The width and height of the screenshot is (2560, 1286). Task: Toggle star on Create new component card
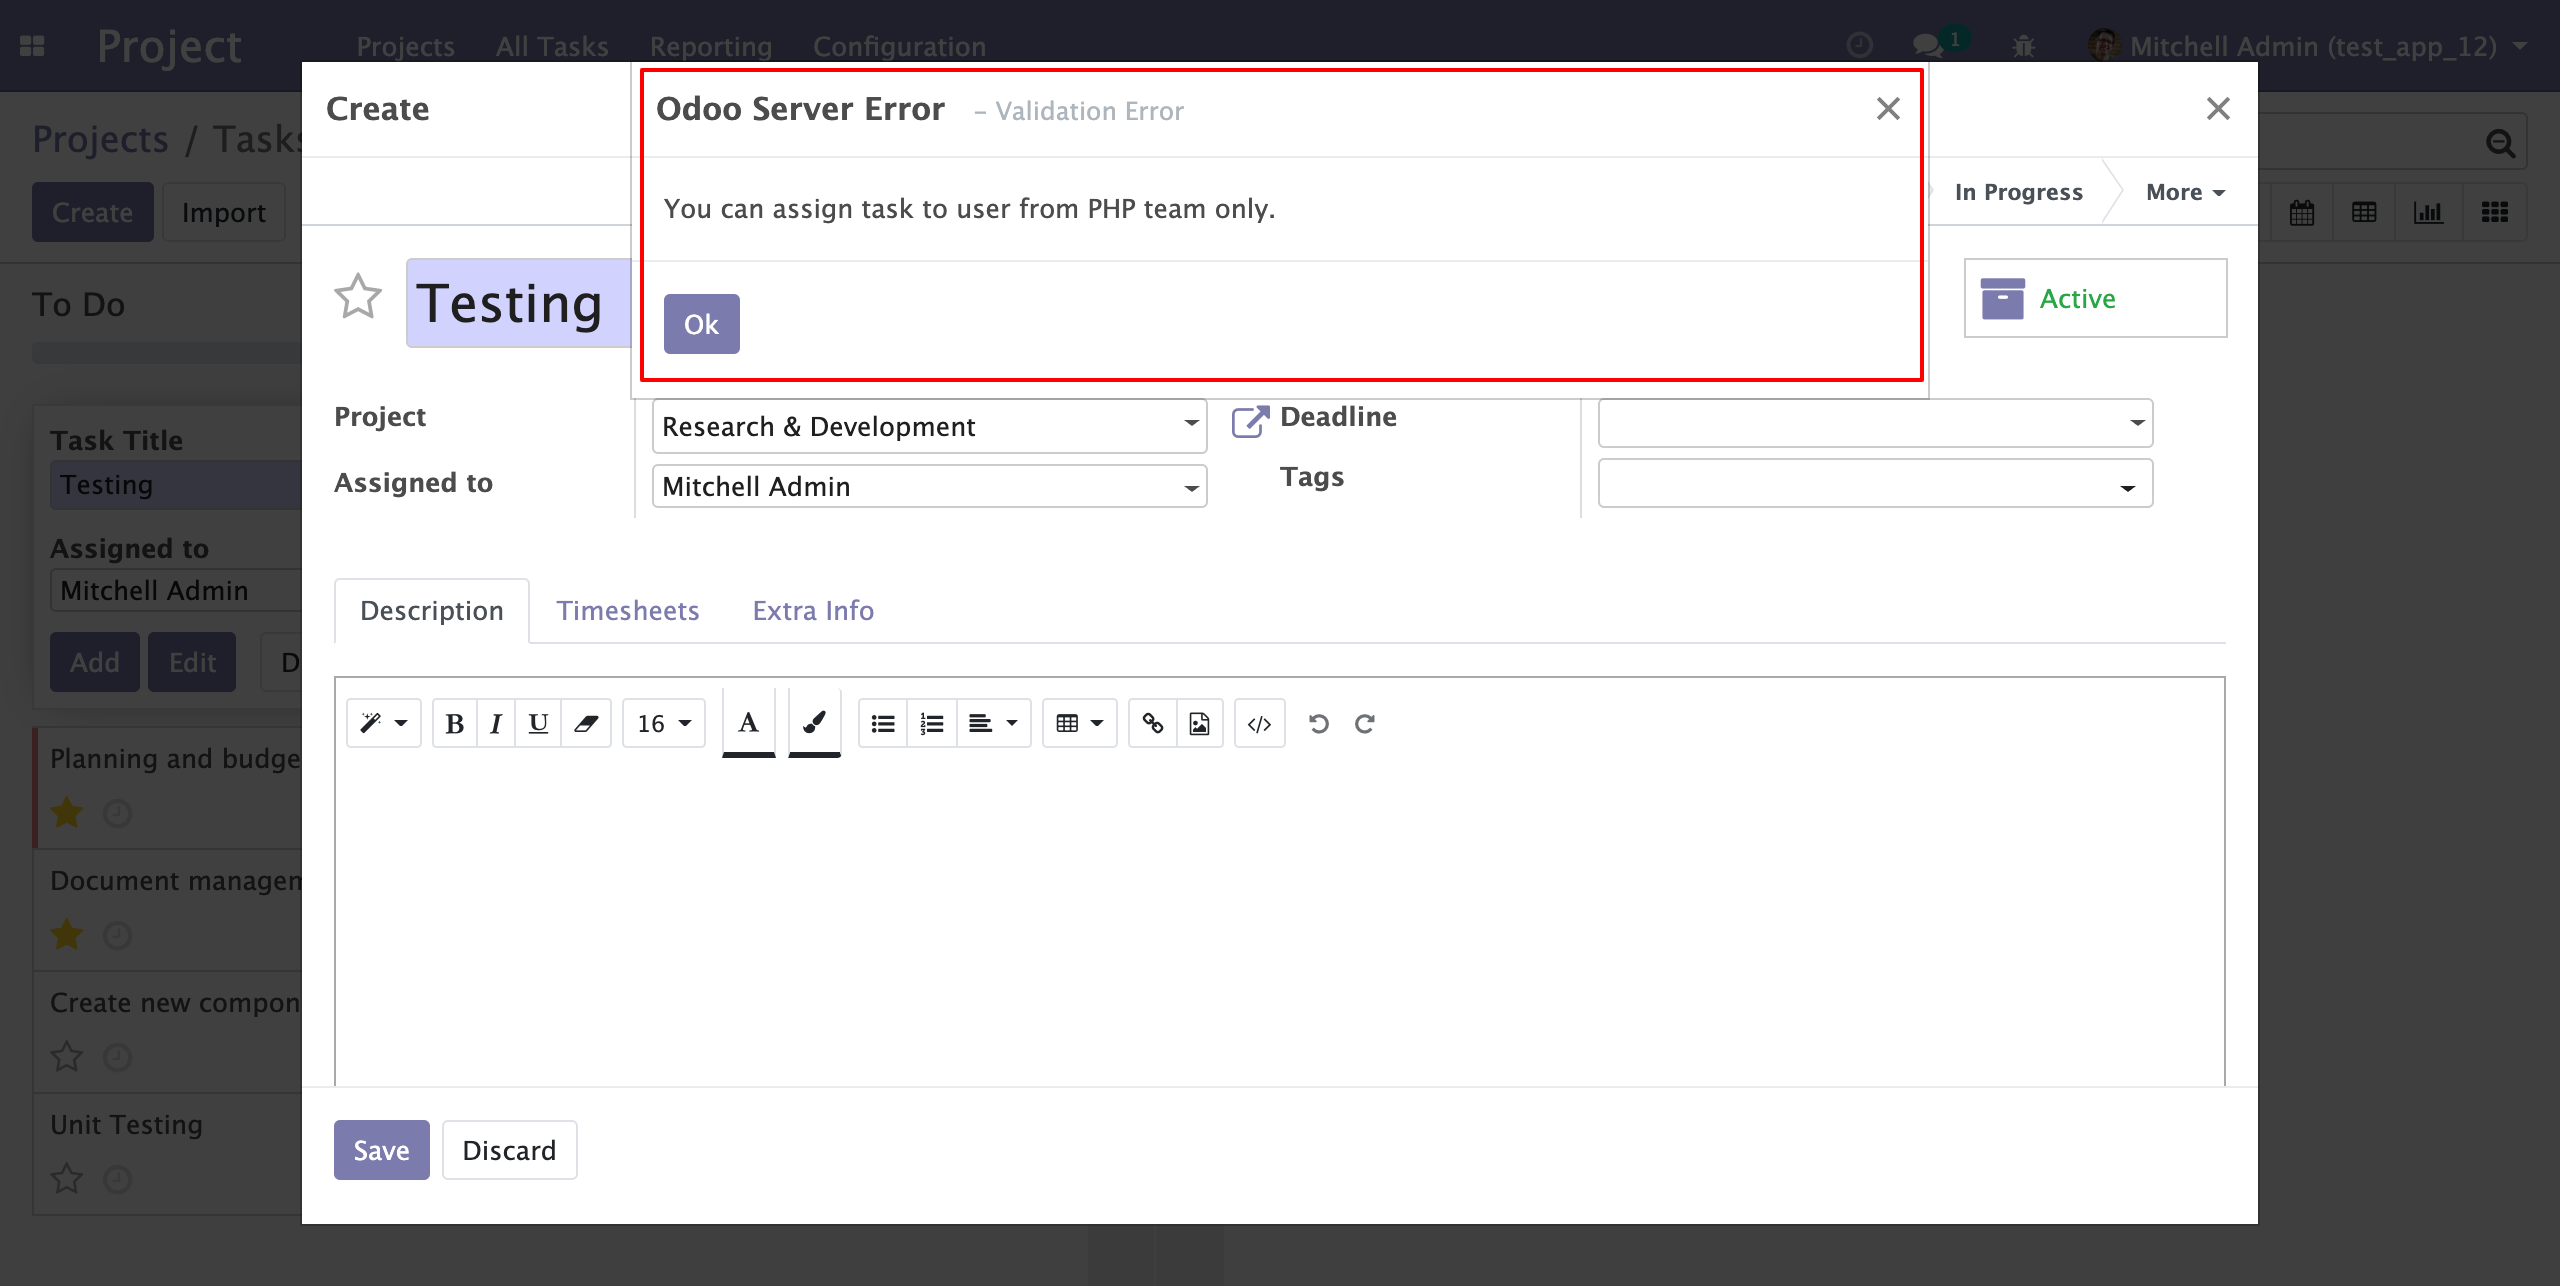(67, 1057)
